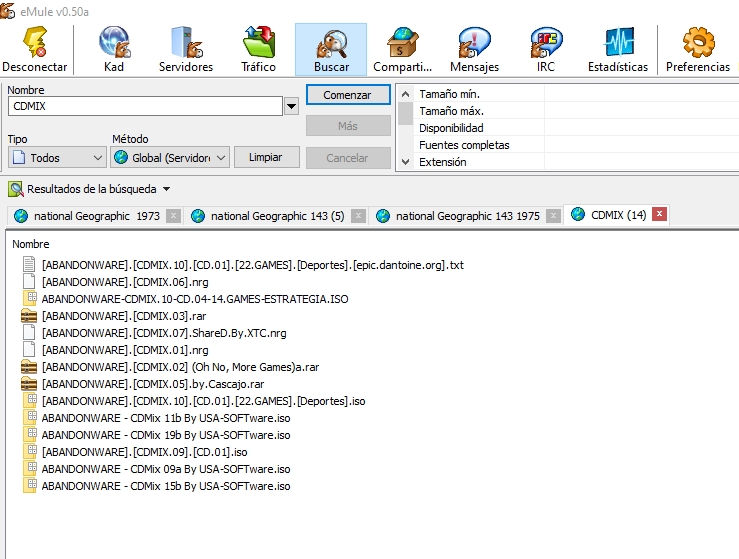Click the Nombre search text field
This screenshot has height=559, width=739.
click(x=145, y=106)
